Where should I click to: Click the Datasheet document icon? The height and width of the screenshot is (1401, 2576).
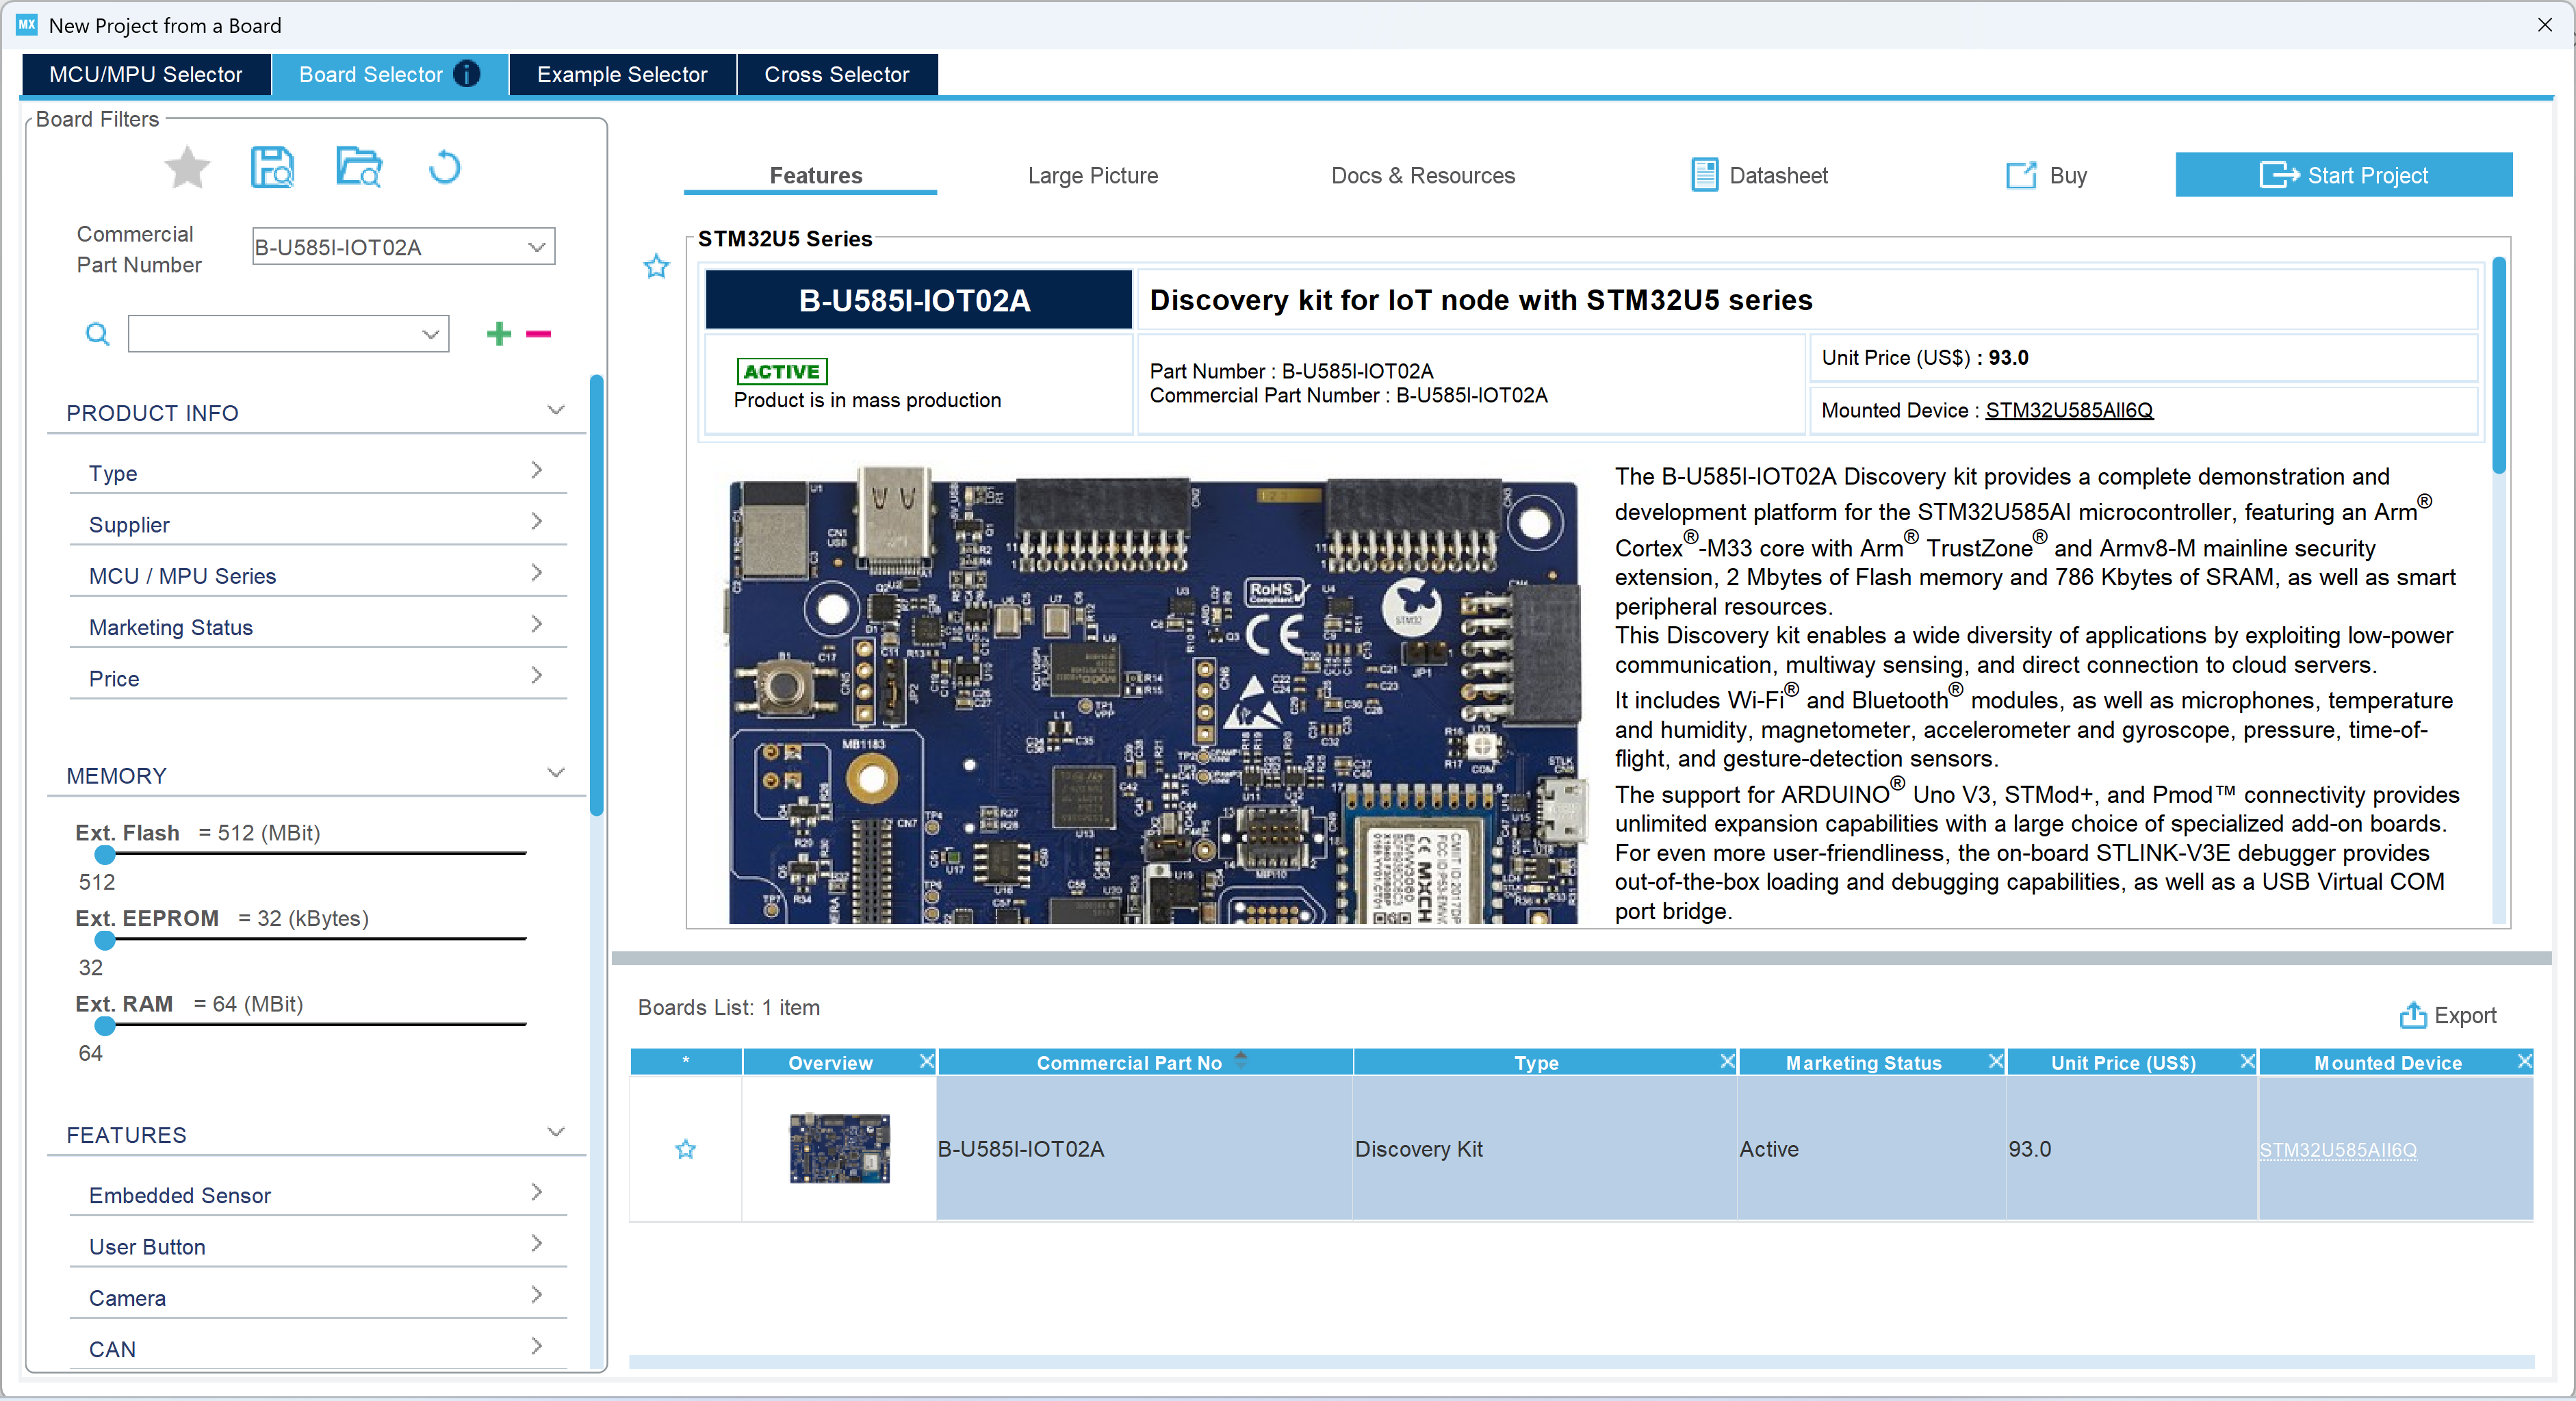click(1705, 175)
